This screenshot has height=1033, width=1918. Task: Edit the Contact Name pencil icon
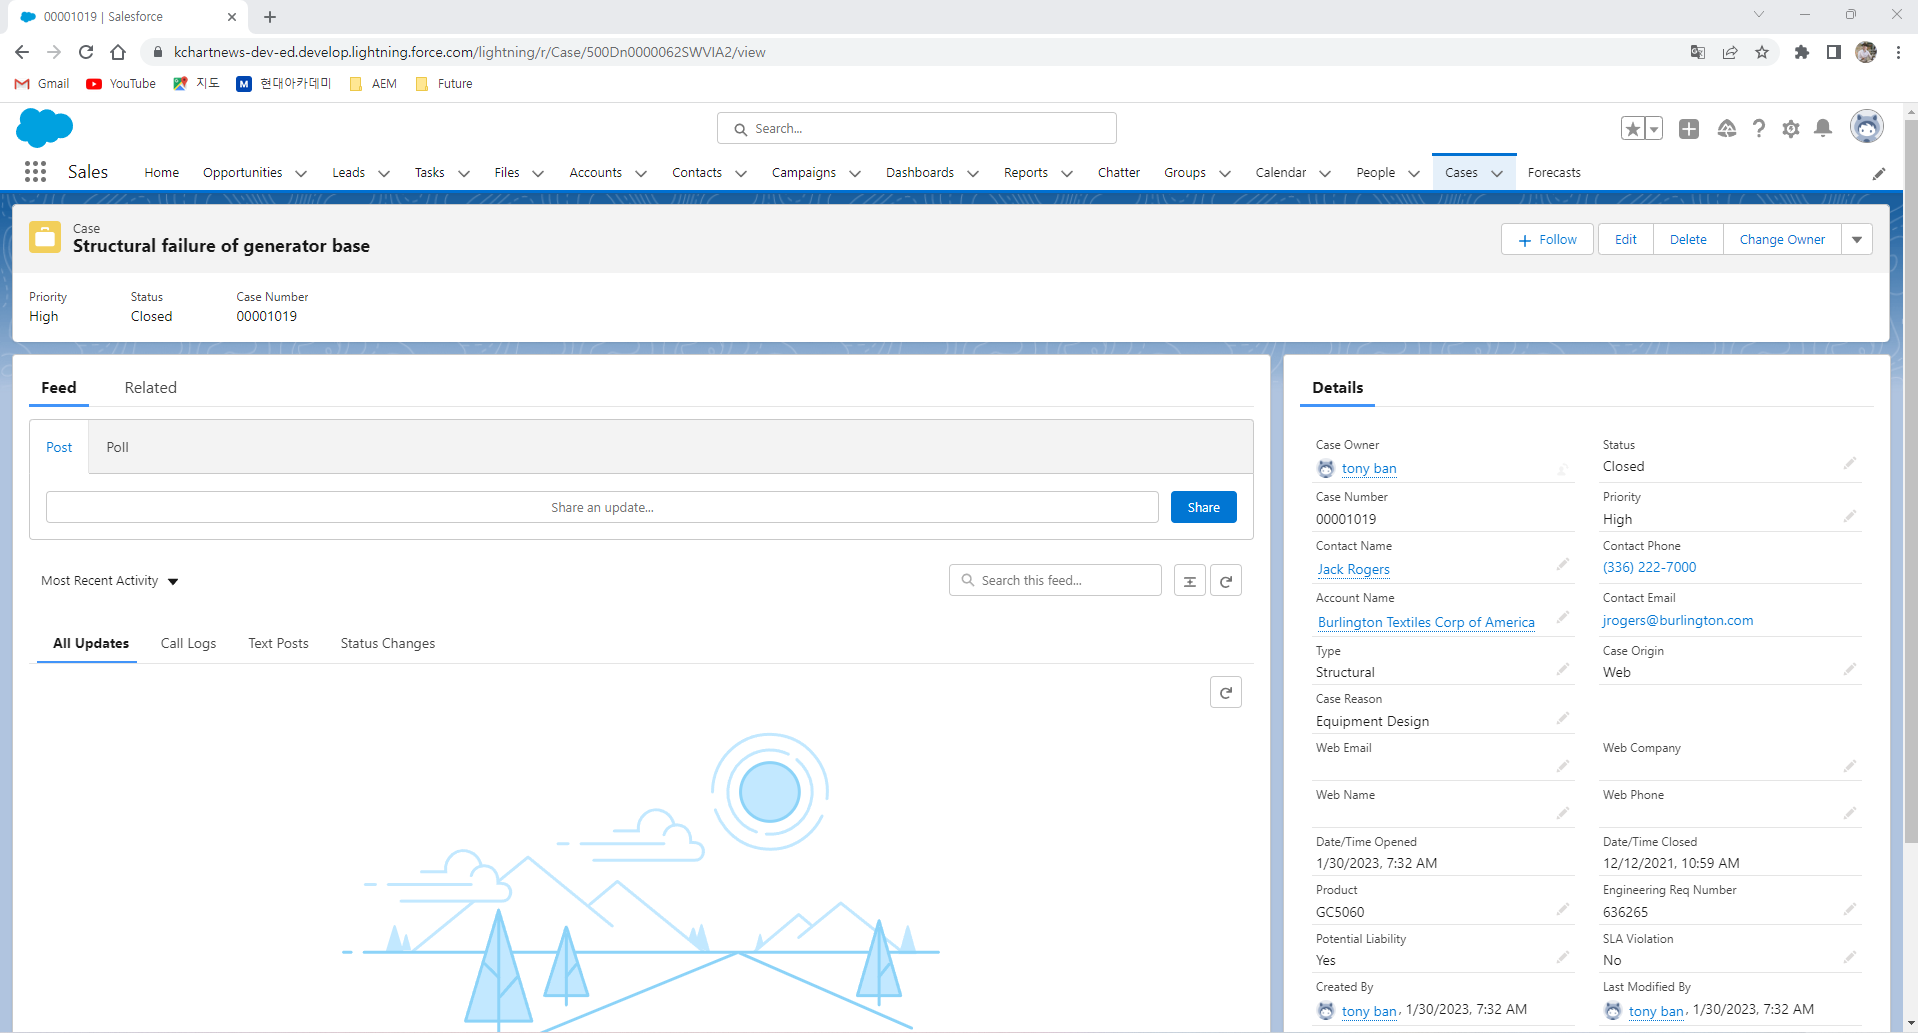pos(1563,565)
